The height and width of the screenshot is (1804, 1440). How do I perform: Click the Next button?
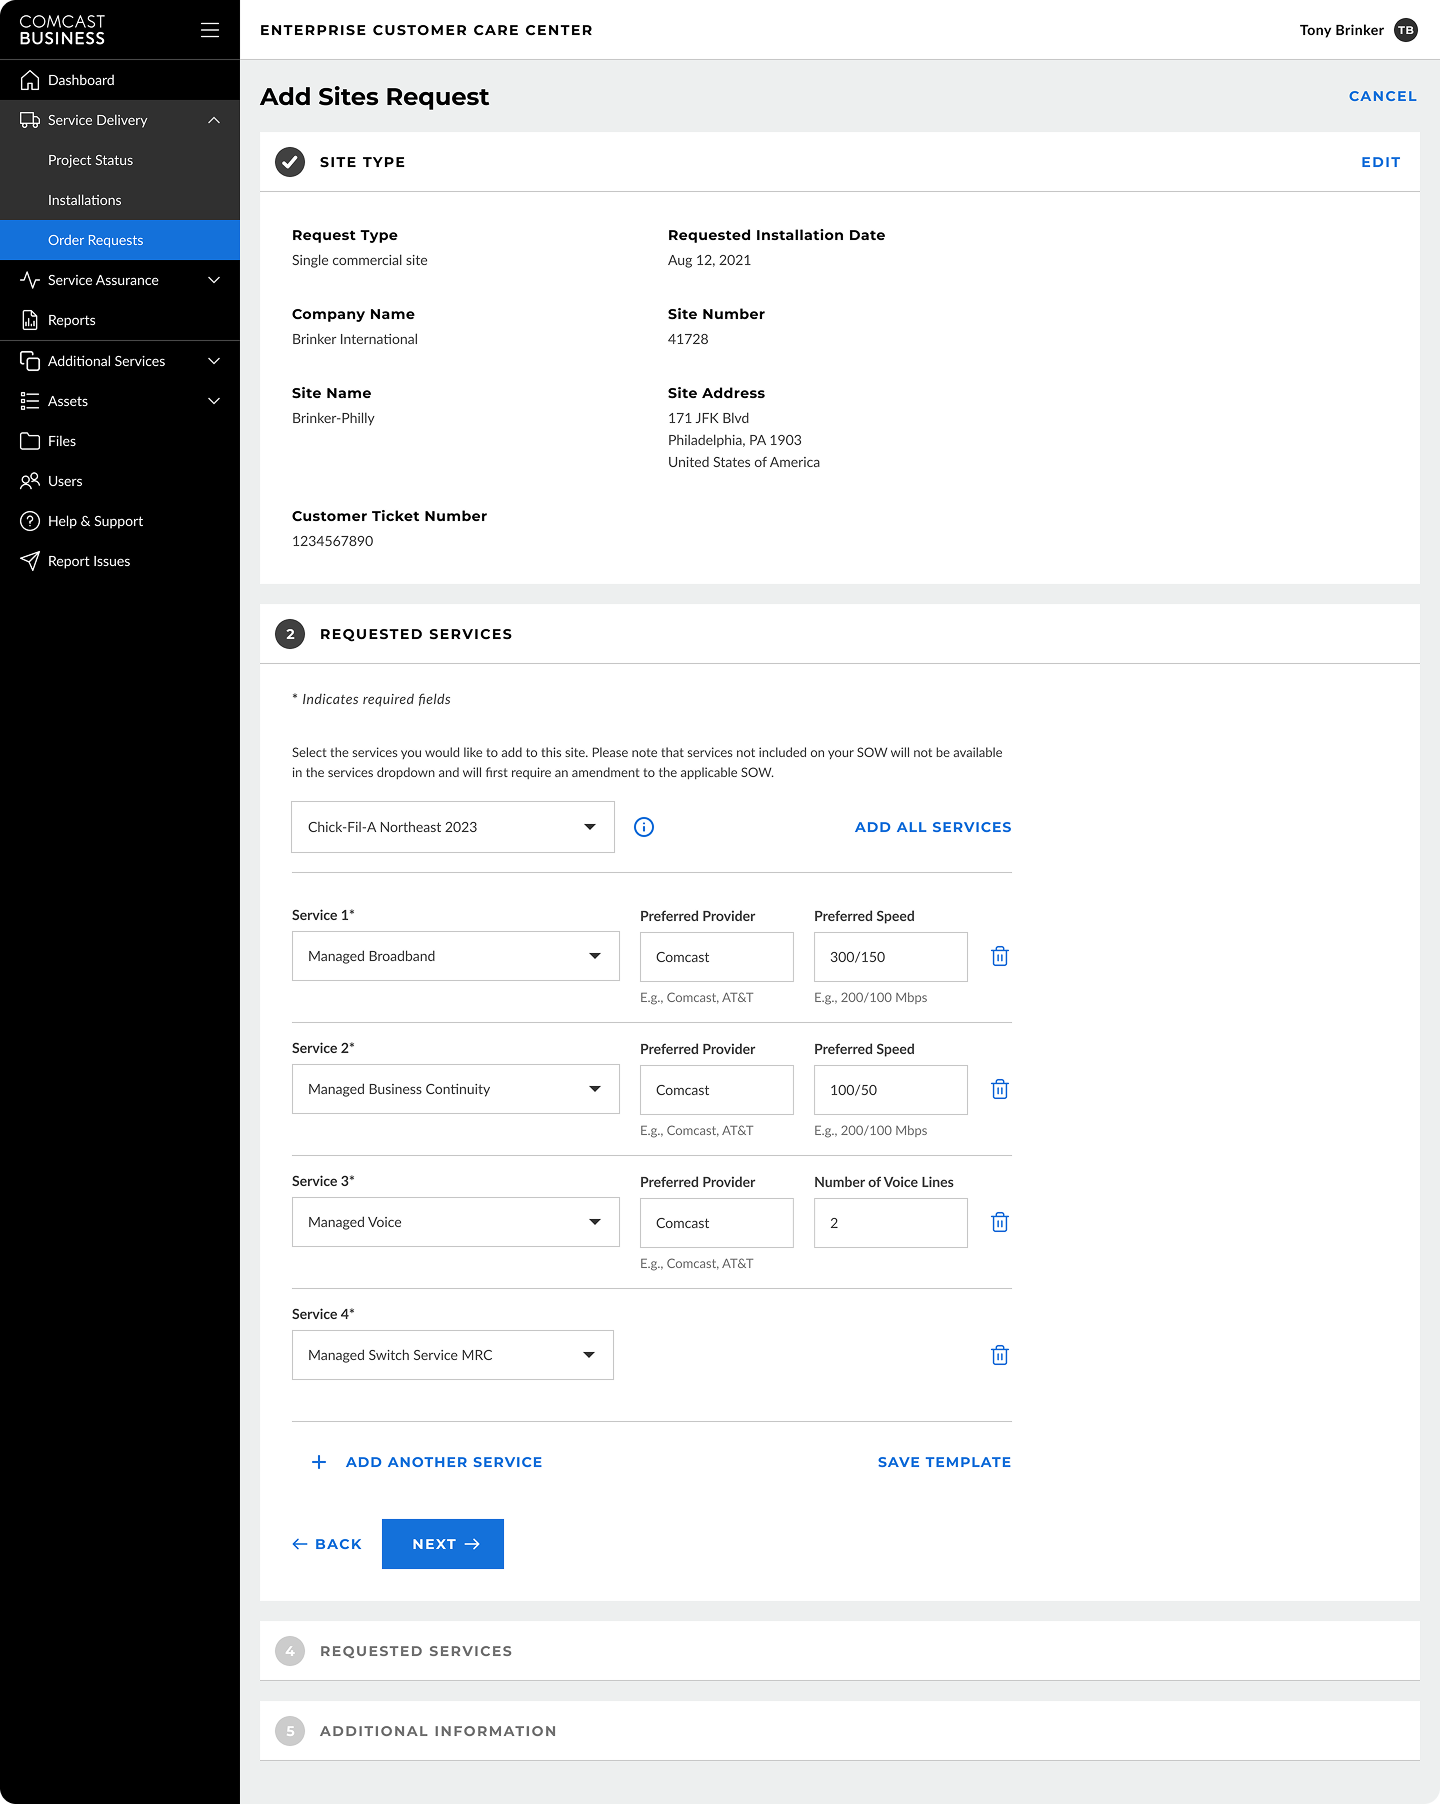coord(443,1544)
